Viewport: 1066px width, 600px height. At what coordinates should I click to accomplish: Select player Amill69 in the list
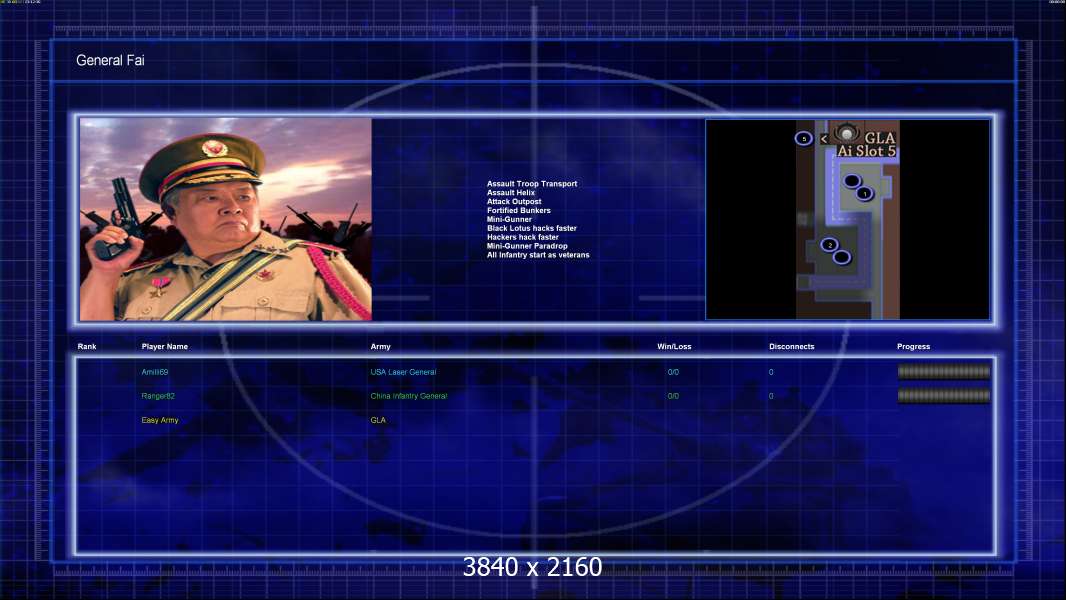pyautogui.click(x=154, y=372)
